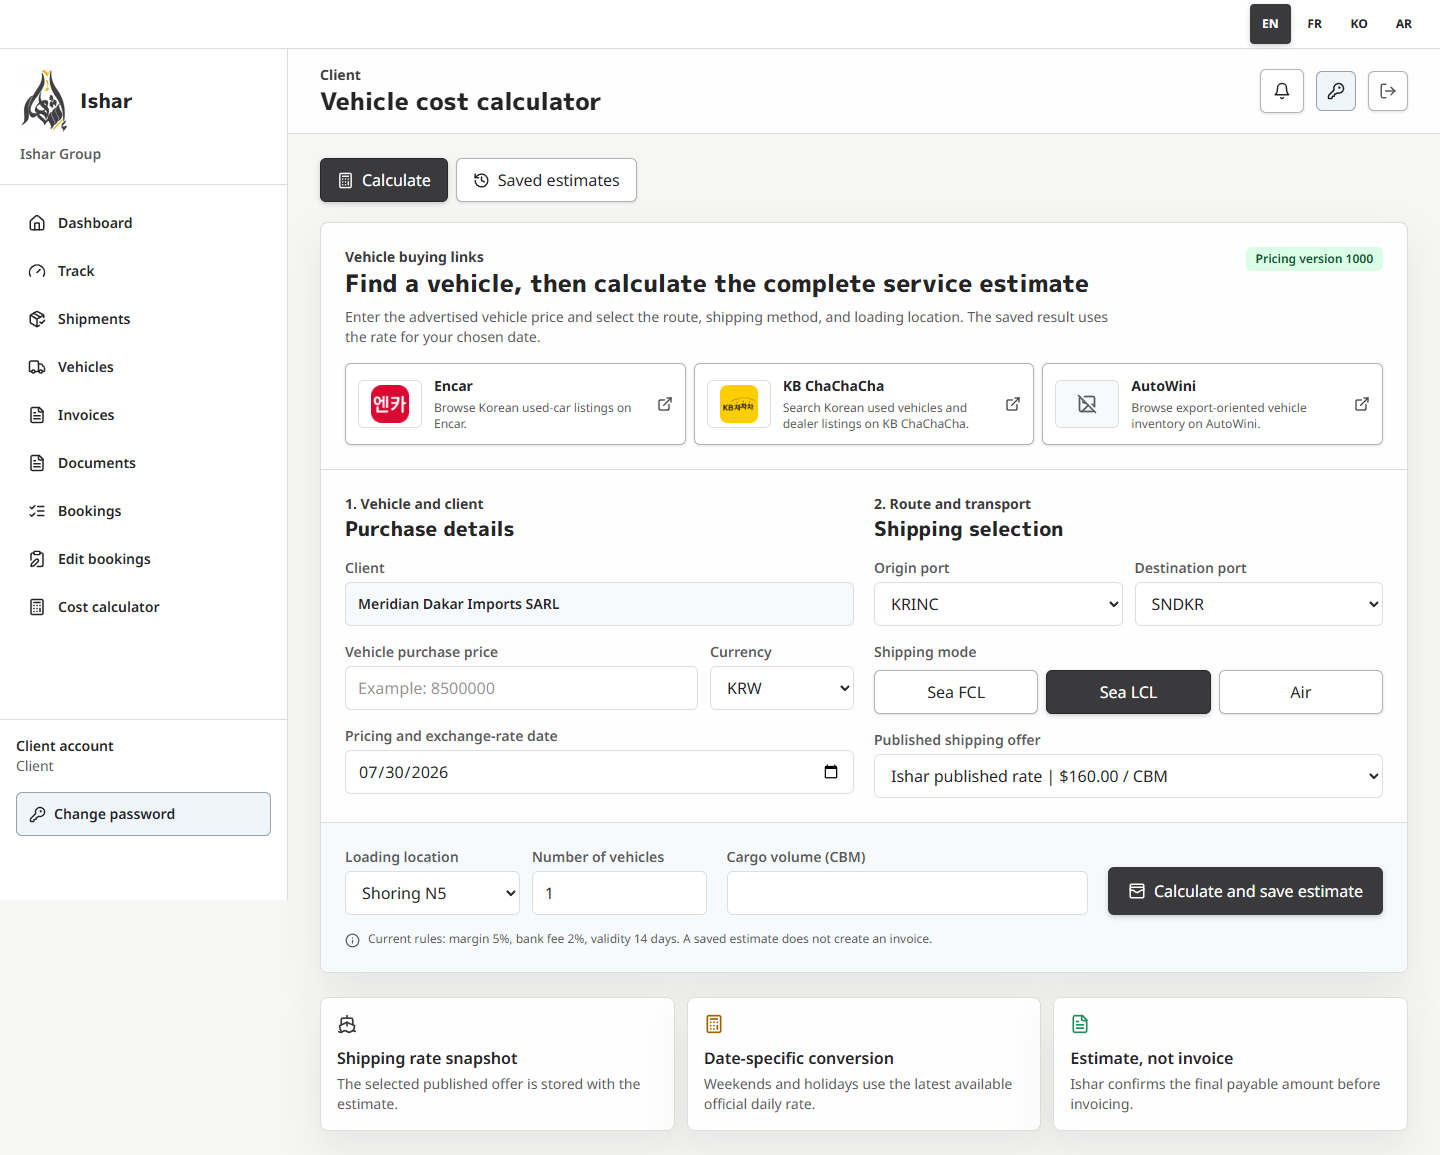Image resolution: width=1440 pixels, height=1155 pixels.
Task: Select Sea LCL shipping mode
Action: [x=1128, y=692]
